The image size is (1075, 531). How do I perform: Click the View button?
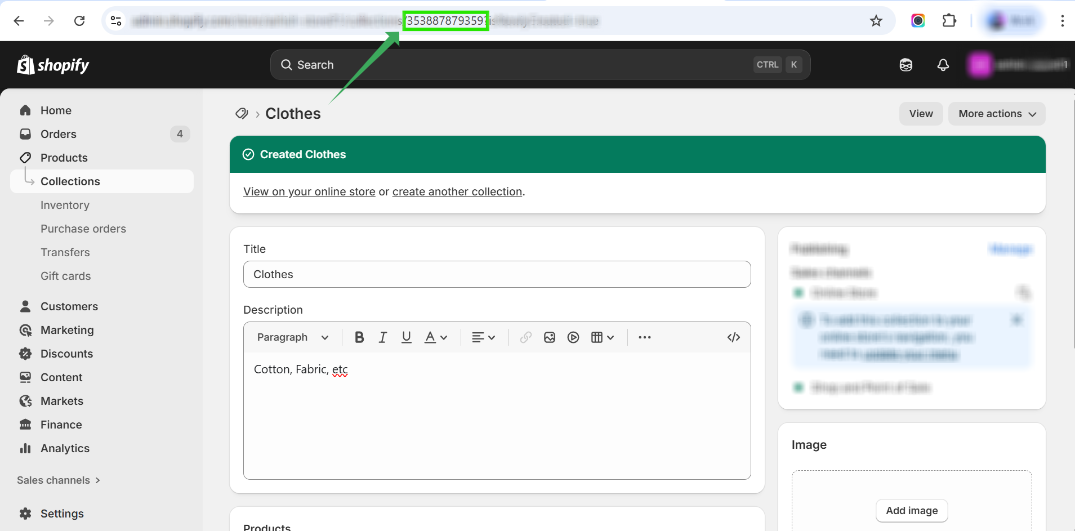pyautogui.click(x=921, y=114)
